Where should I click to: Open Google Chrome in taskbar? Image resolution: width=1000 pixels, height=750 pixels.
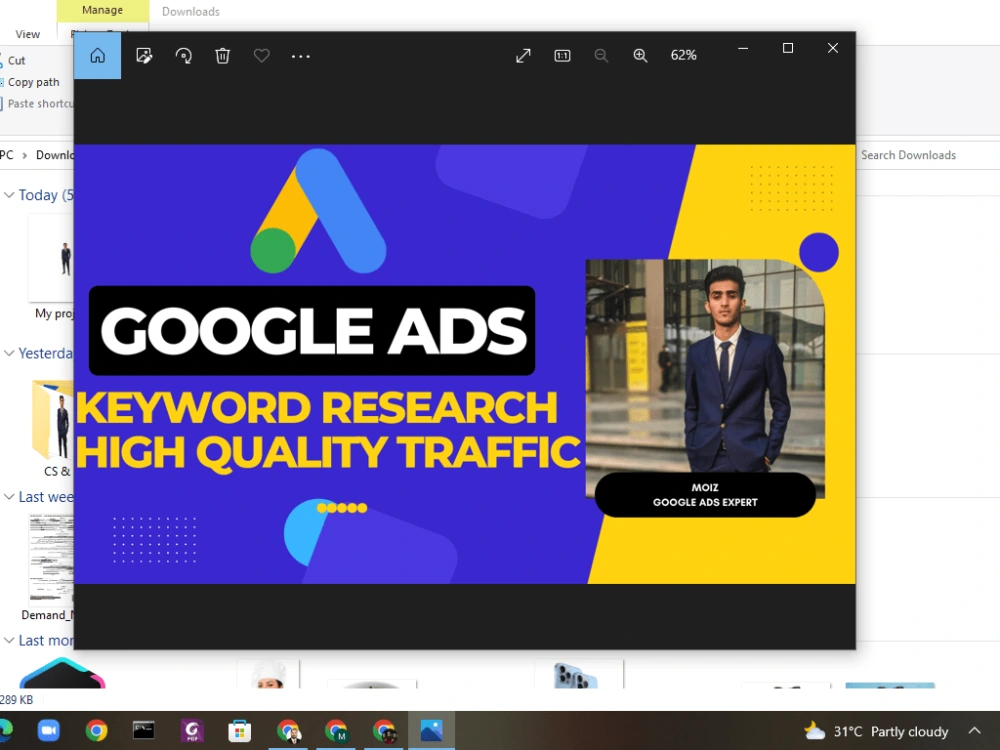pos(96,730)
